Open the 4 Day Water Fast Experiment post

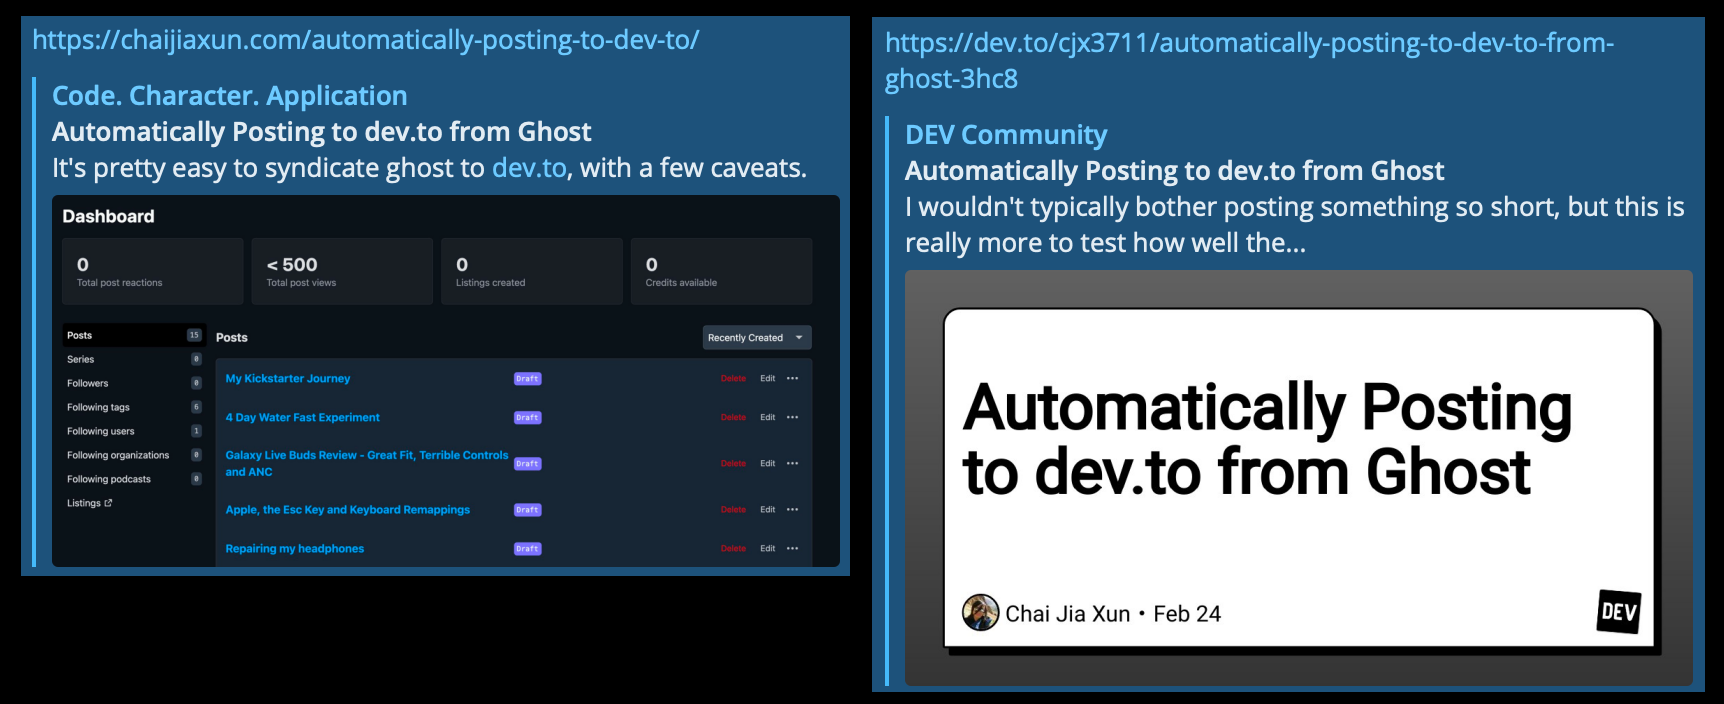tap(302, 418)
